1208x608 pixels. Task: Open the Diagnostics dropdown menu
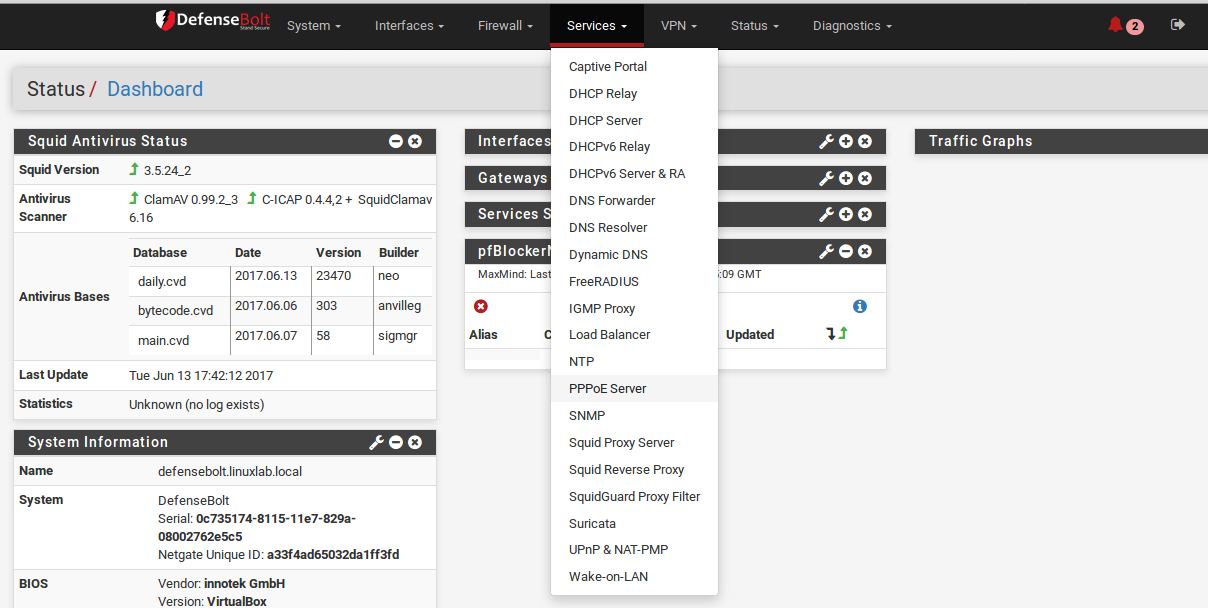coord(852,25)
